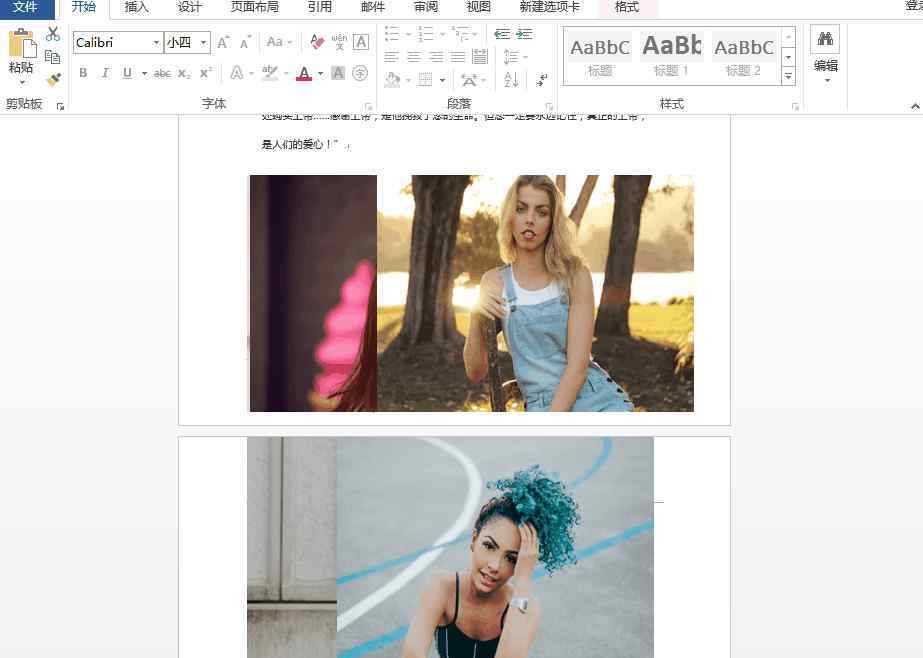This screenshot has height=658, width=923.
Task: Expand the borders dropdown arrow
Action: pos(442,79)
